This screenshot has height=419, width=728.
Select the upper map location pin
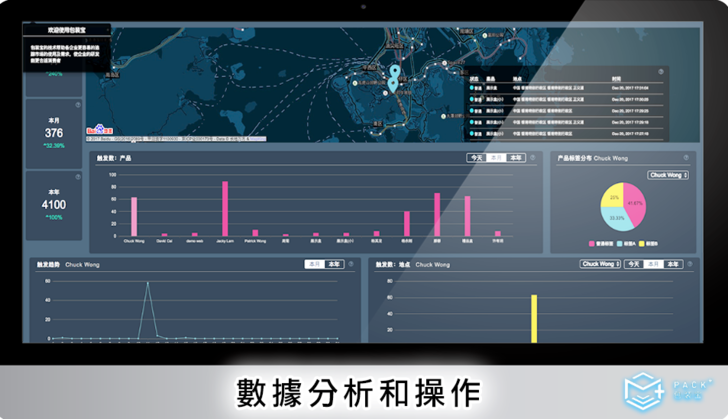[x=395, y=71]
